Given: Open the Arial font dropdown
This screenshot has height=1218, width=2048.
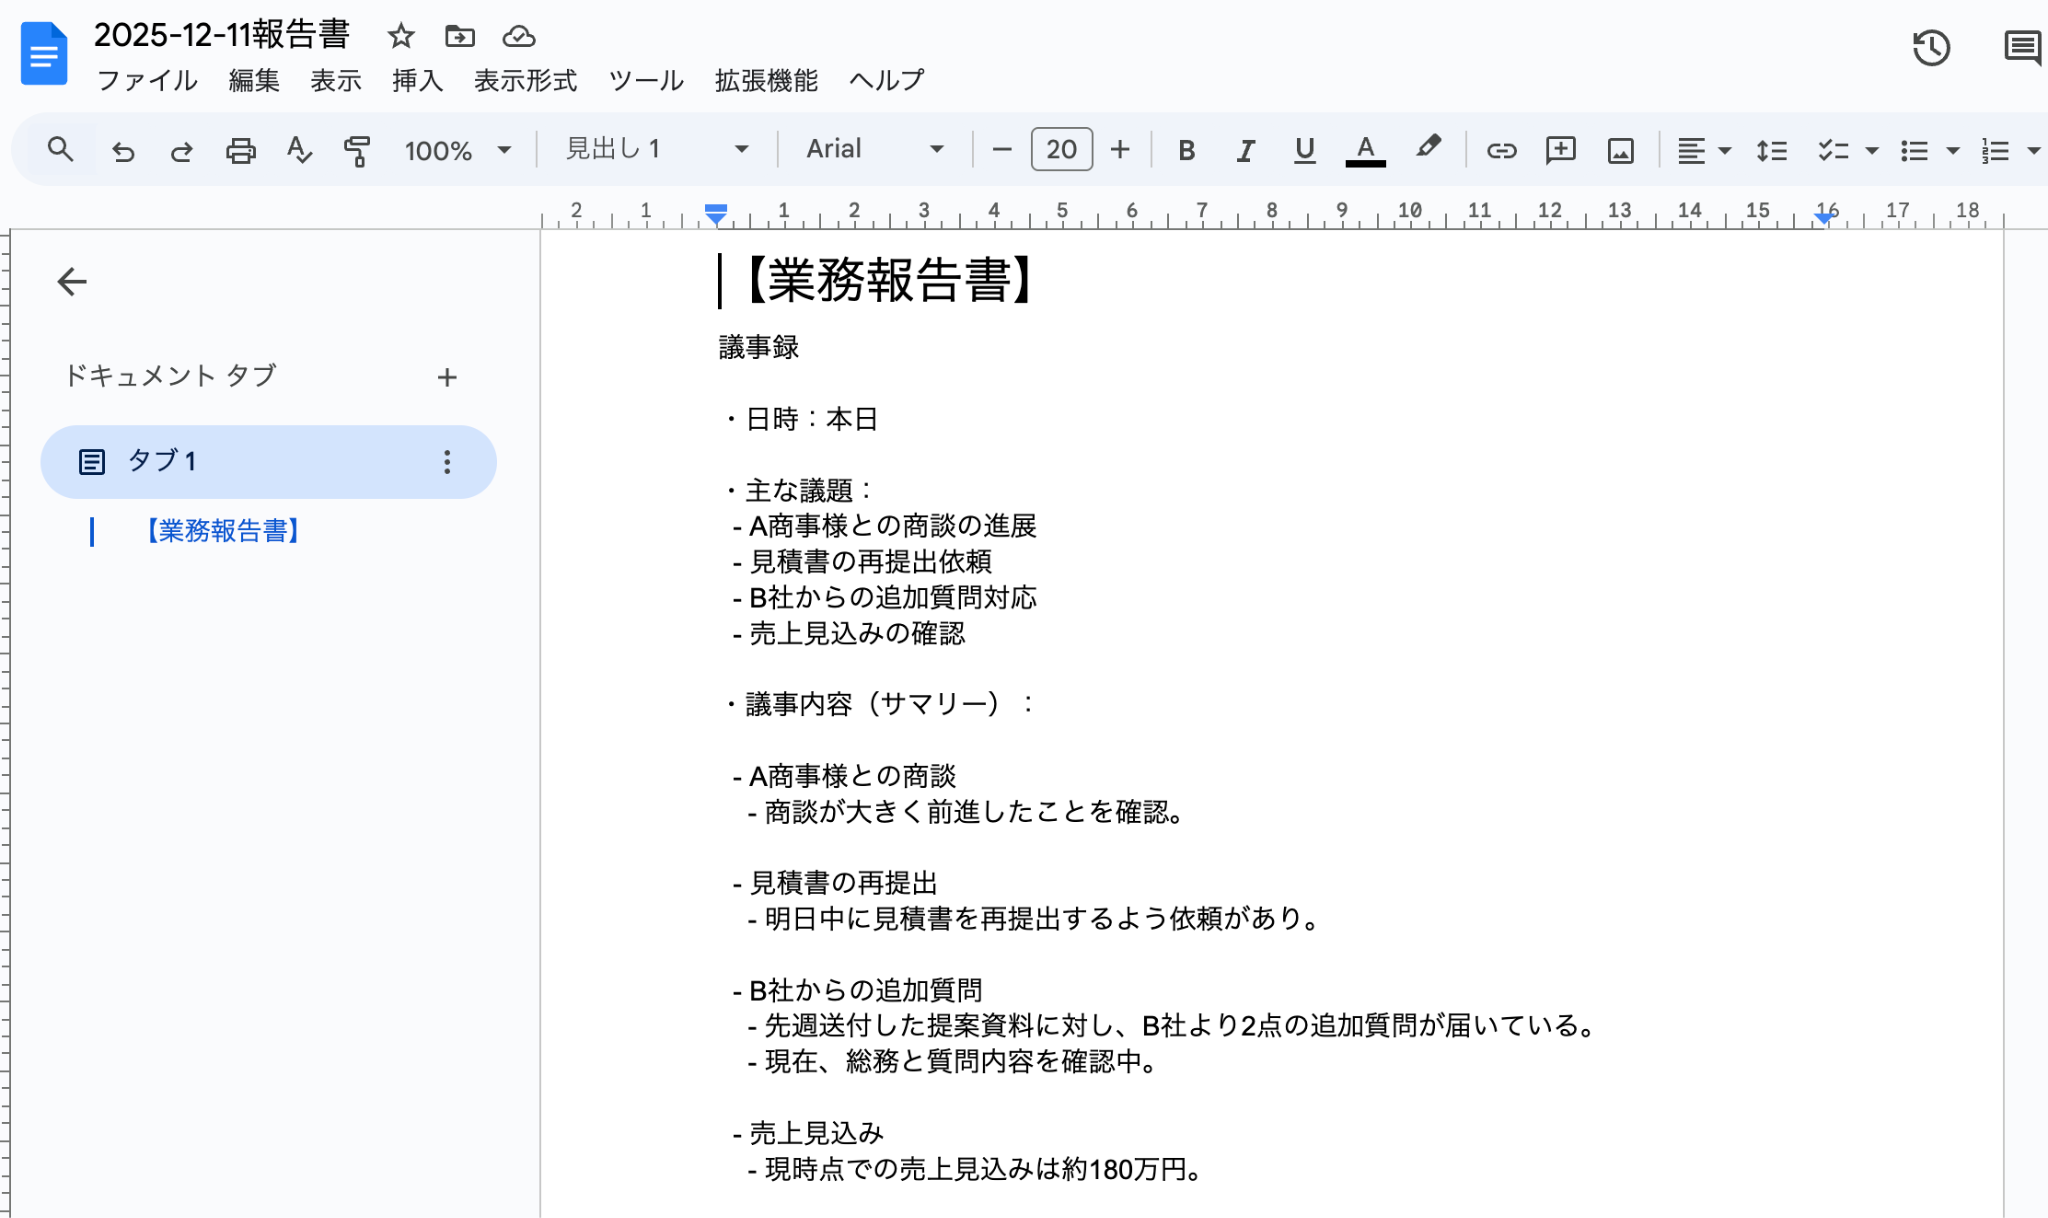Looking at the screenshot, I should 875,150.
